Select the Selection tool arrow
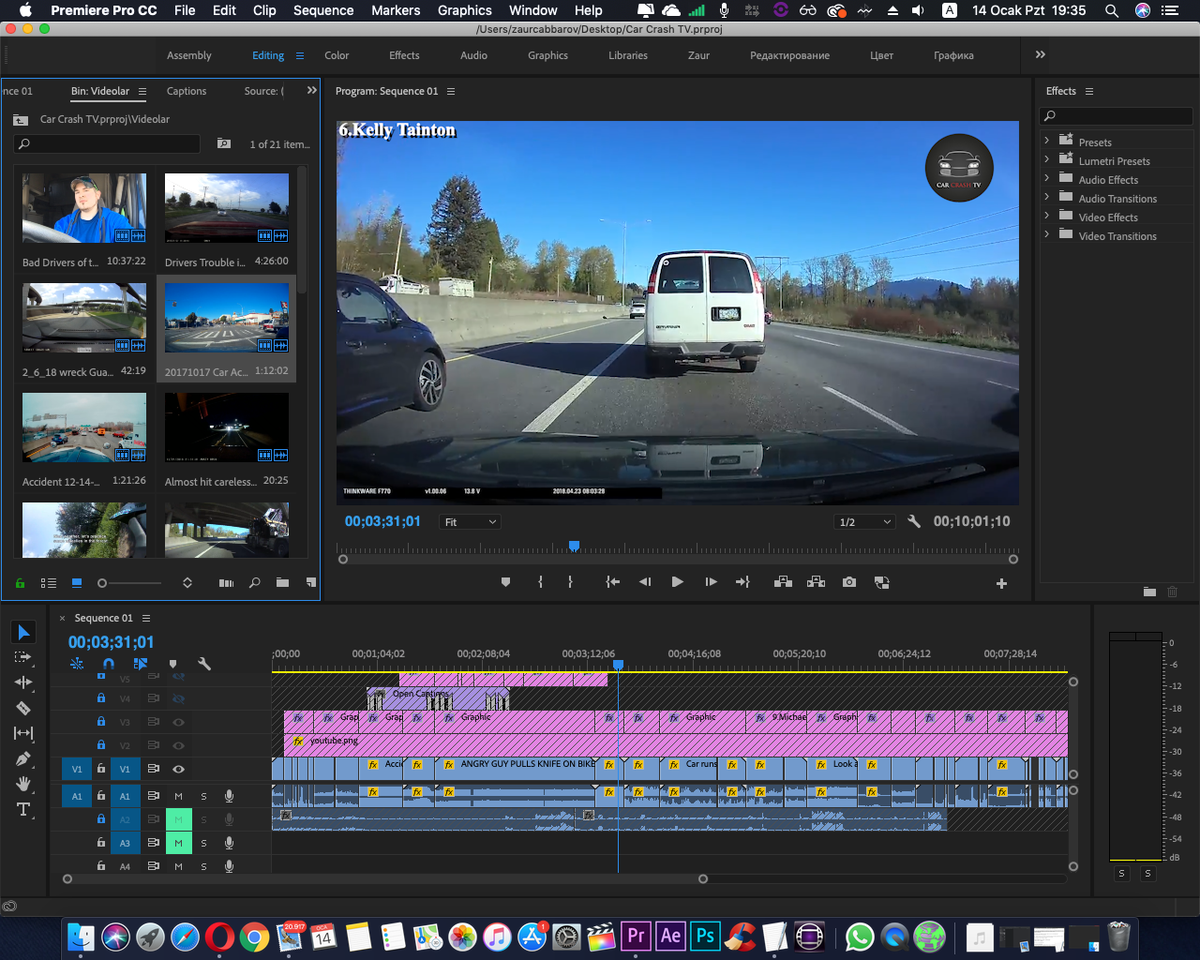Viewport: 1200px width, 960px height. (x=24, y=632)
